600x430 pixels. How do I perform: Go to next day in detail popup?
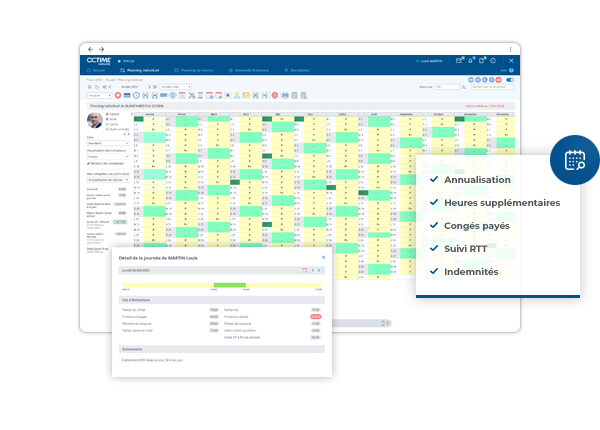(319, 270)
